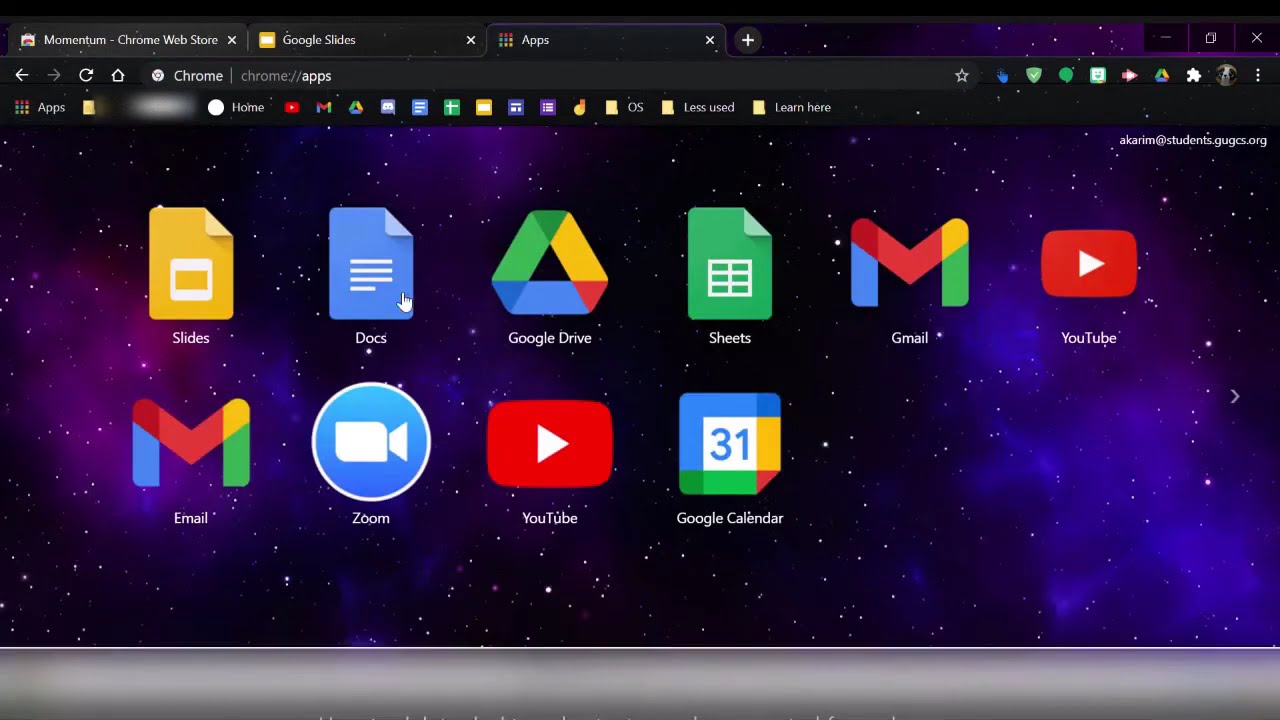The height and width of the screenshot is (720, 1280).
Task: Close the Google Slides tab
Action: (471, 40)
